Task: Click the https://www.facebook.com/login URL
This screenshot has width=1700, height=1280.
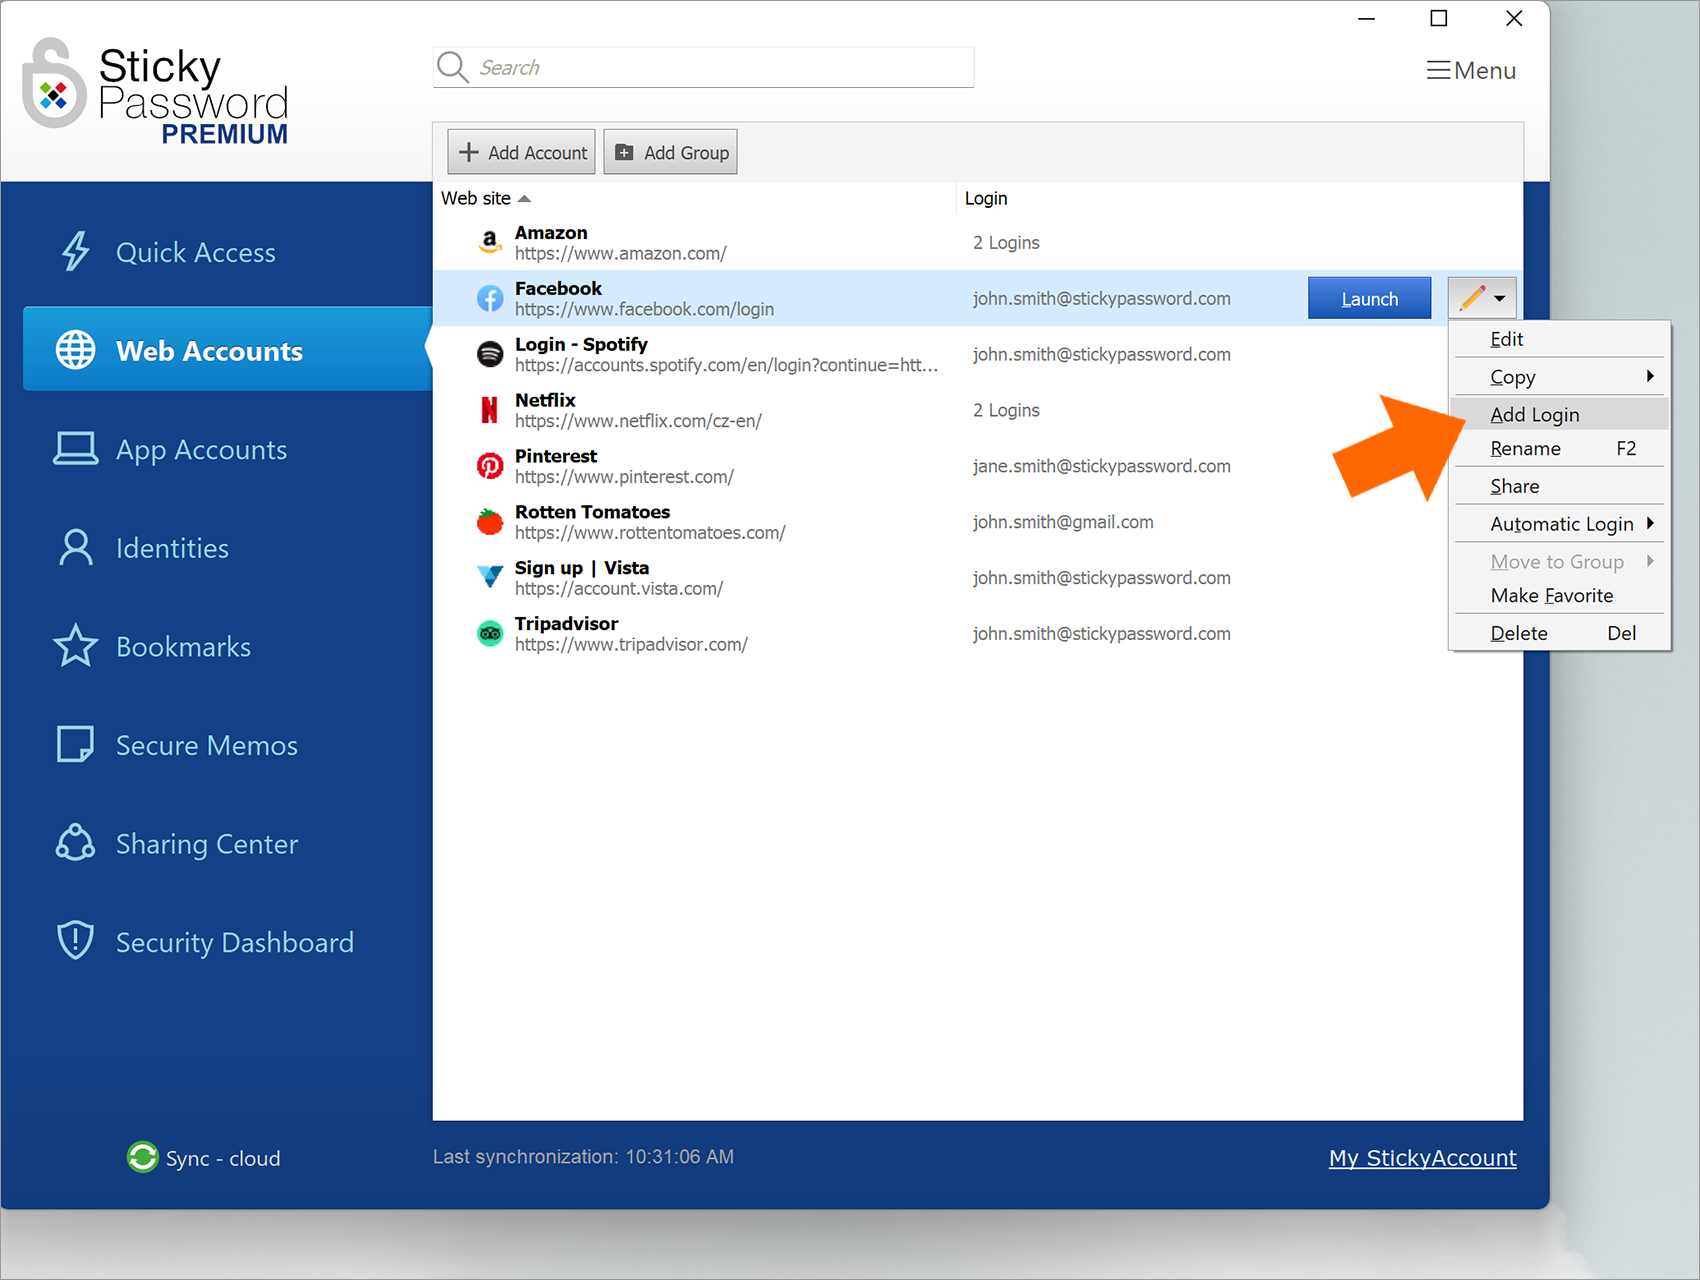Action: (x=644, y=309)
